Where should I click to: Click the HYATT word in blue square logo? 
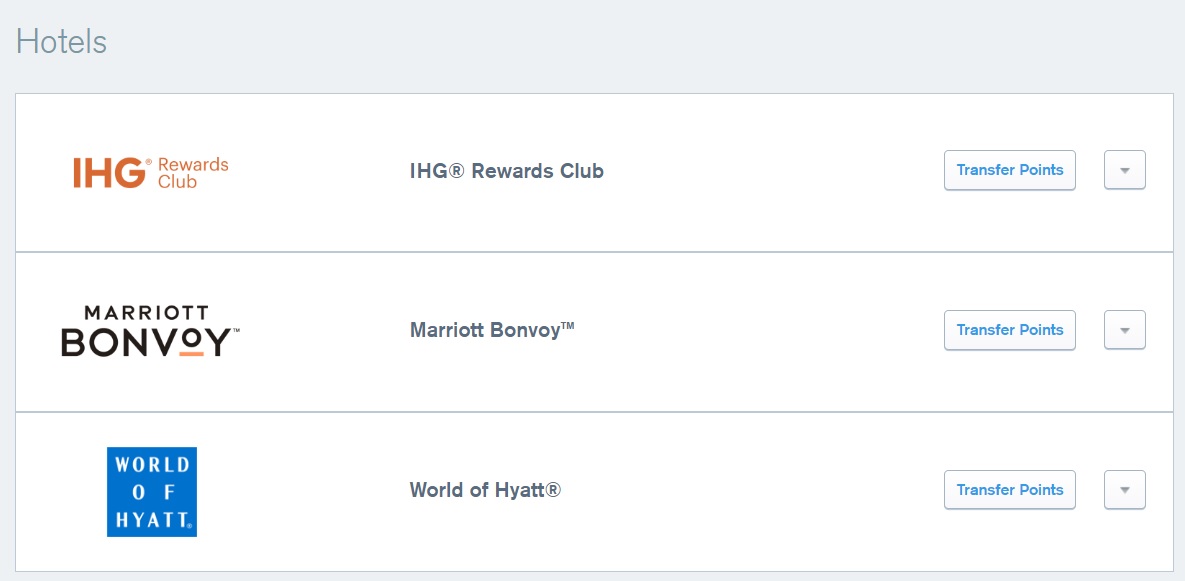click(x=152, y=519)
